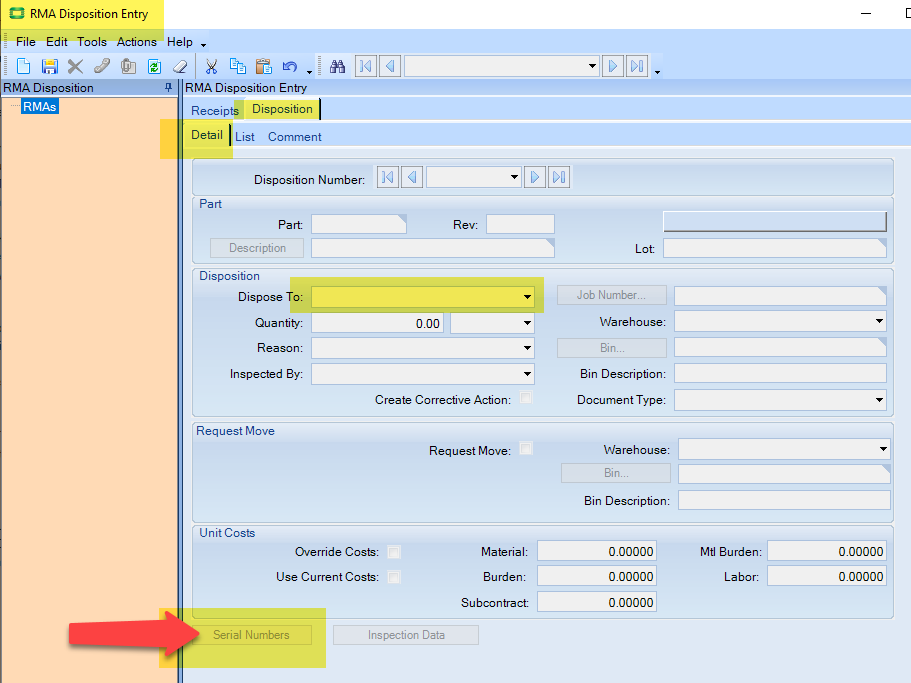Click the Delete (X) toolbar icon
The width and height of the screenshot is (911, 683).
(x=74, y=66)
